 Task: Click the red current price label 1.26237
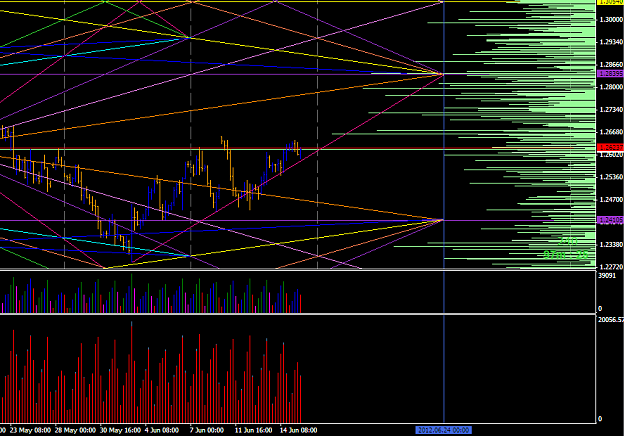[611, 147]
